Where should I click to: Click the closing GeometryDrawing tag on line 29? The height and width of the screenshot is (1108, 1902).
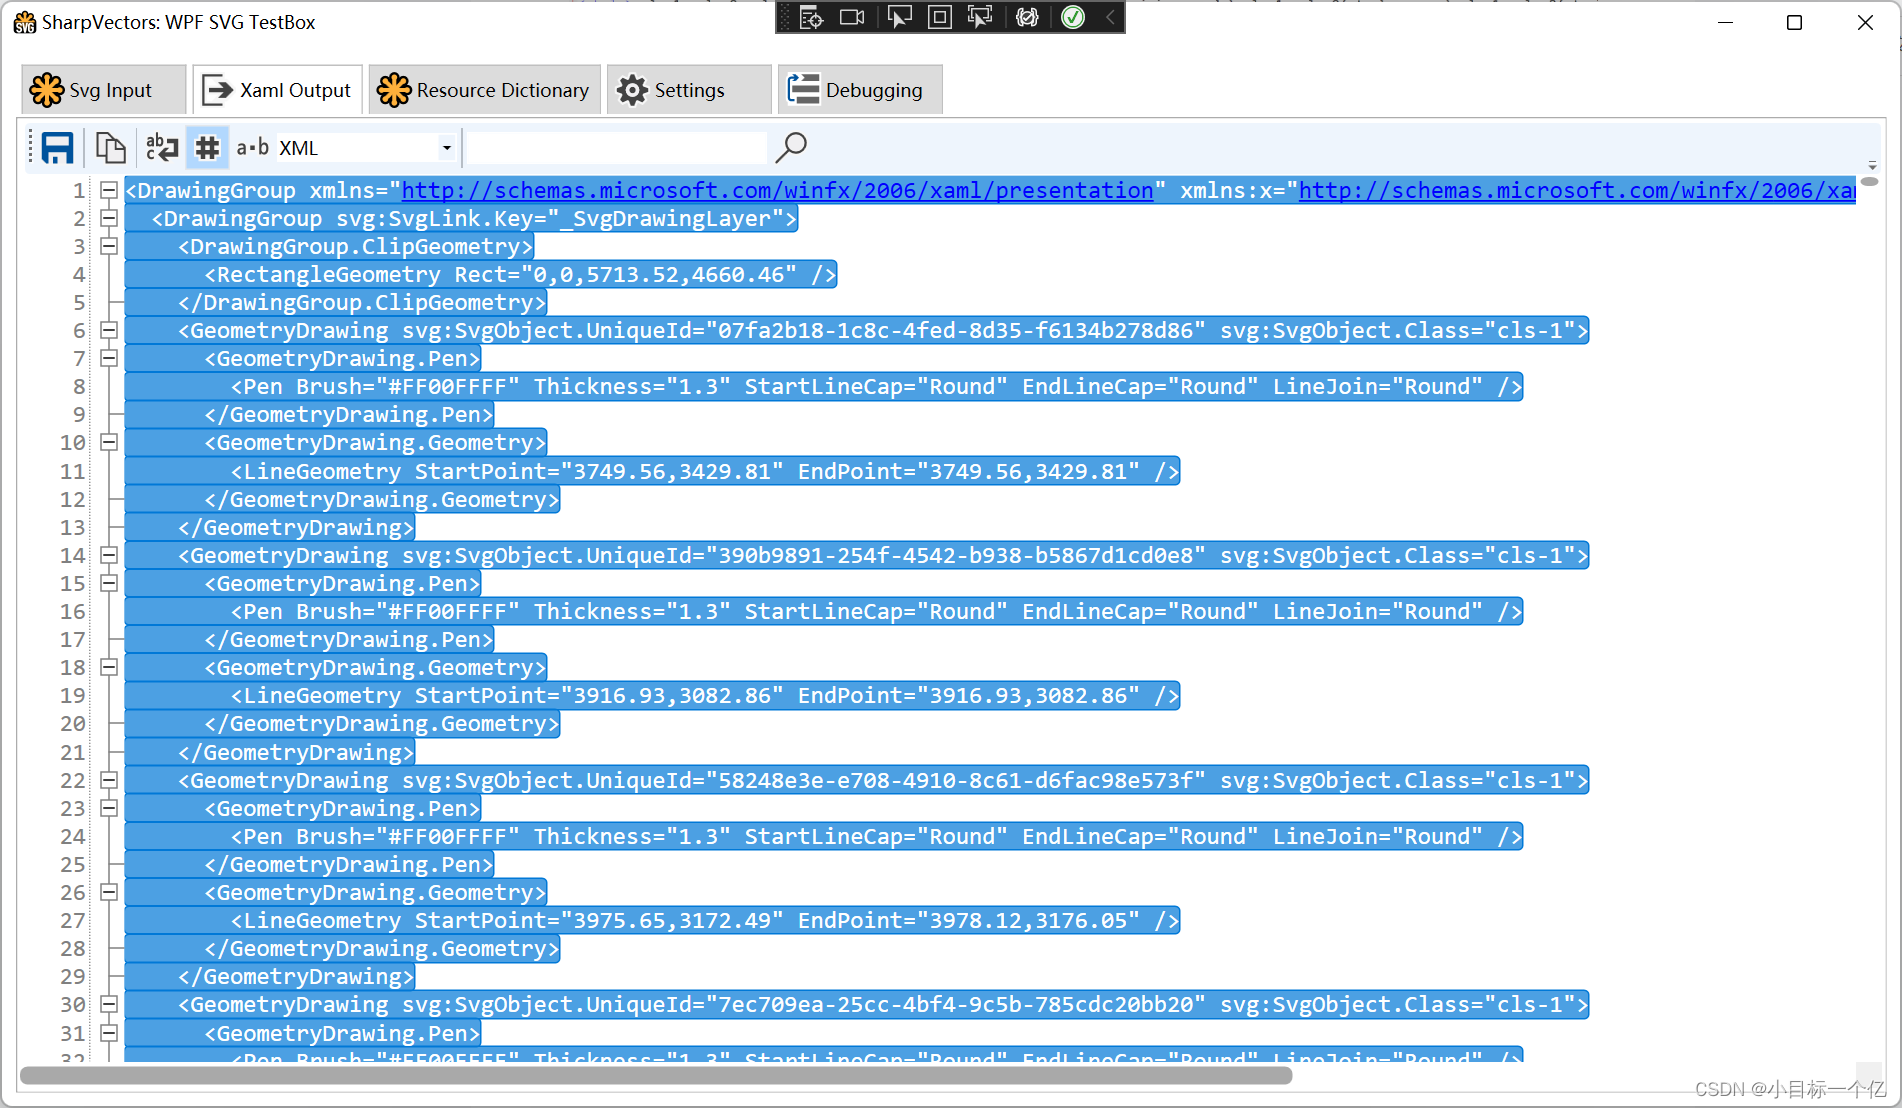point(296,976)
